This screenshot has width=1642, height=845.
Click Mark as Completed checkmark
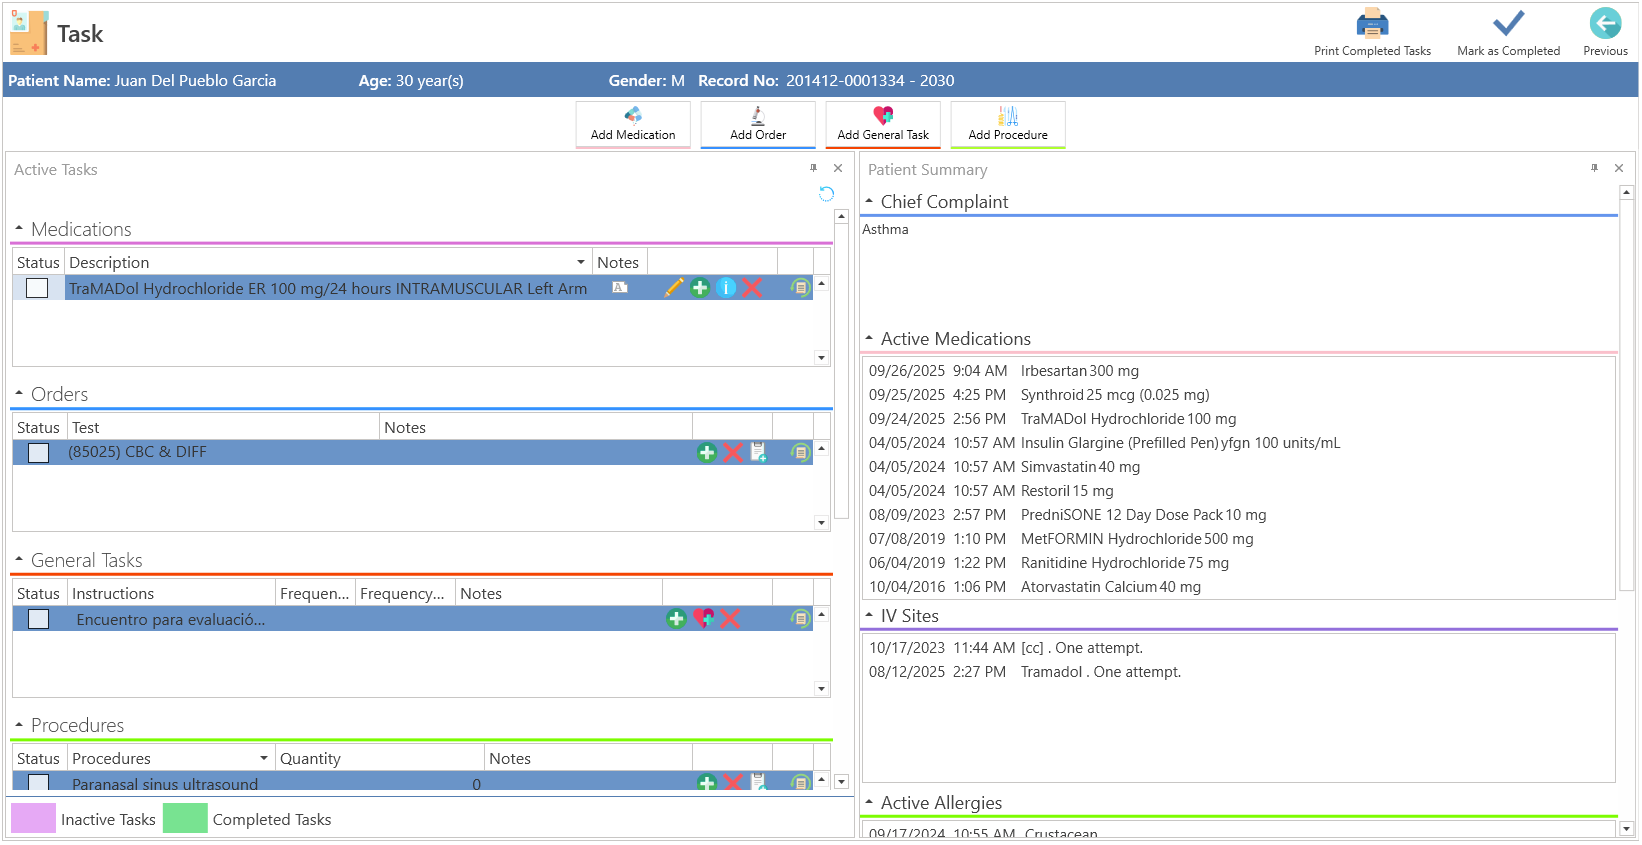1507,23
